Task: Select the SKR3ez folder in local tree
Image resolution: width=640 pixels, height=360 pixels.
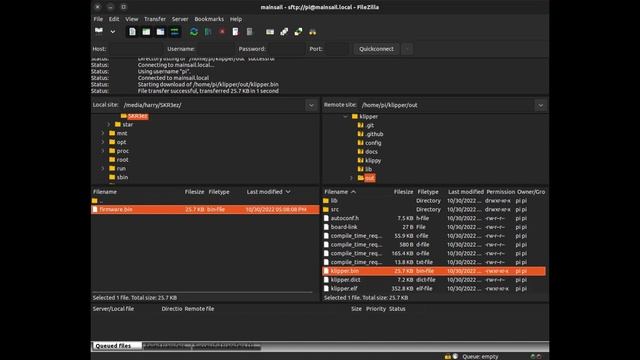Action: pos(138,116)
